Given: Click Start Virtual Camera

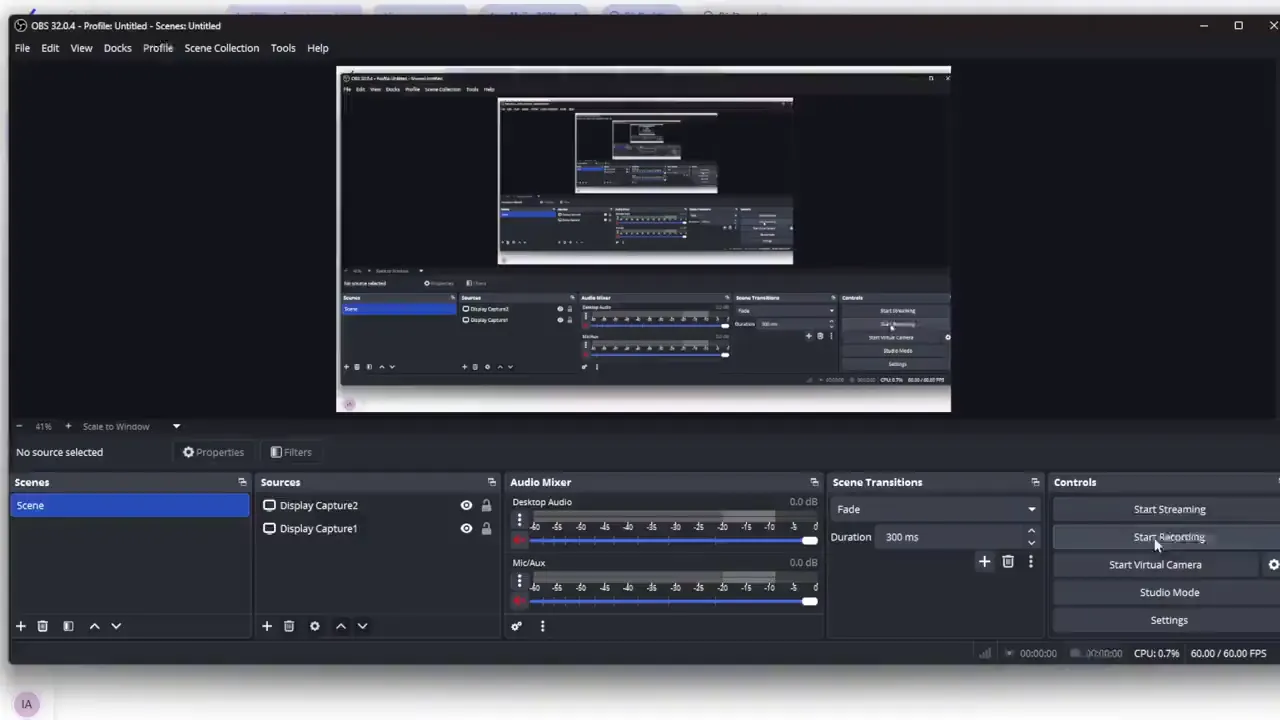Looking at the screenshot, I should click(x=1155, y=565).
